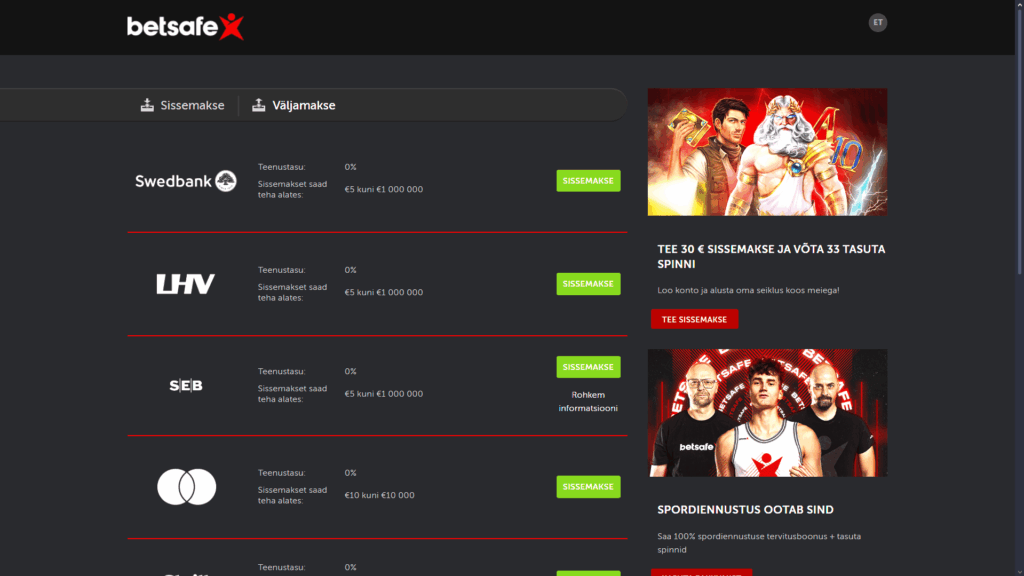Image resolution: width=1024 pixels, height=576 pixels.
Task: Select the Swedbank logo
Action: [x=186, y=181]
